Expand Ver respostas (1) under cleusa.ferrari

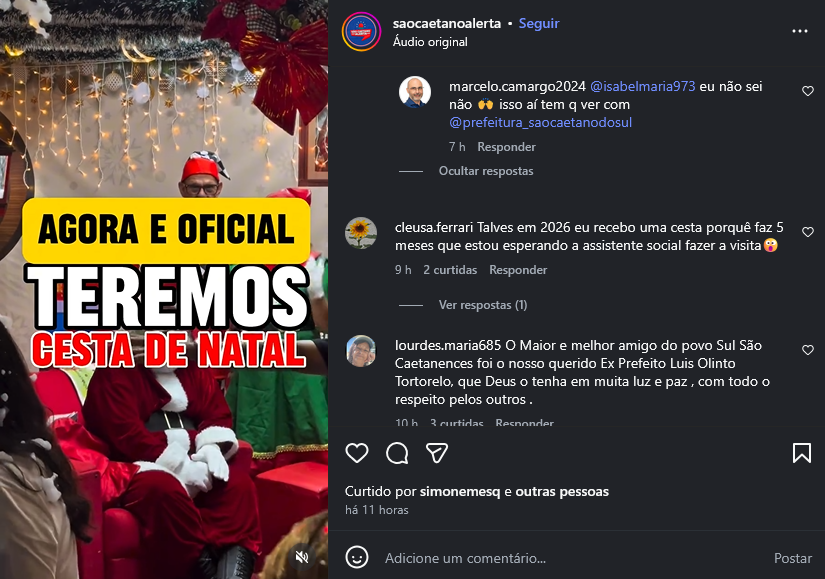[x=483, y=305]
